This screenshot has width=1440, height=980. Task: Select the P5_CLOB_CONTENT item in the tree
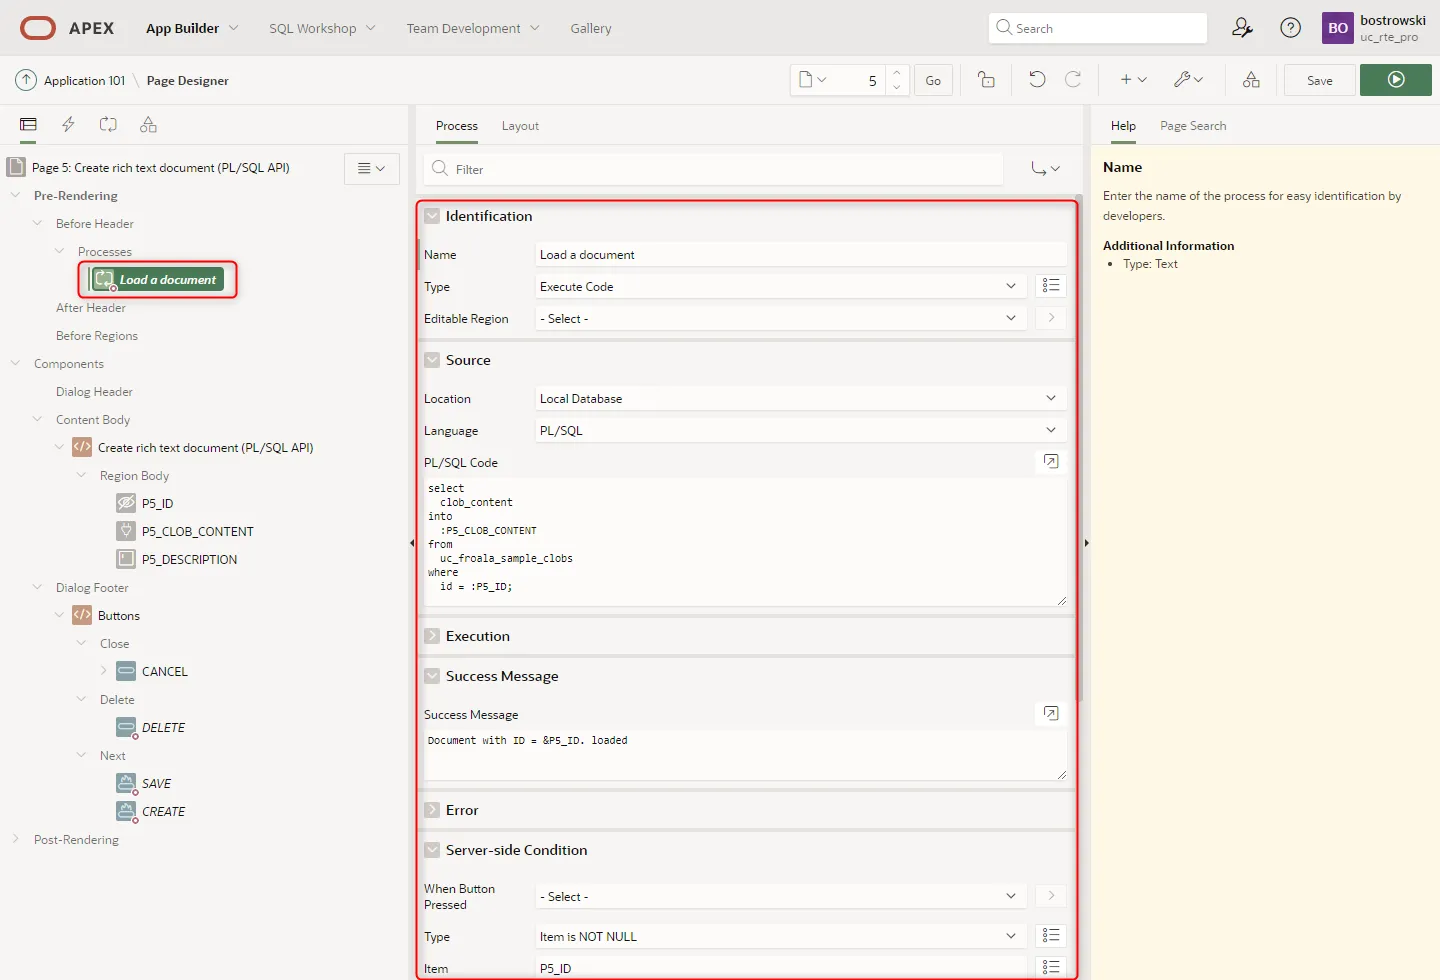coord(197,532)
